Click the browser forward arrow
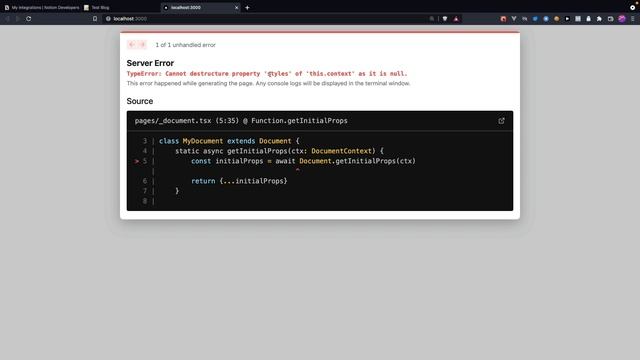Screen dimensions: 640x360 (x=18, y=19)
